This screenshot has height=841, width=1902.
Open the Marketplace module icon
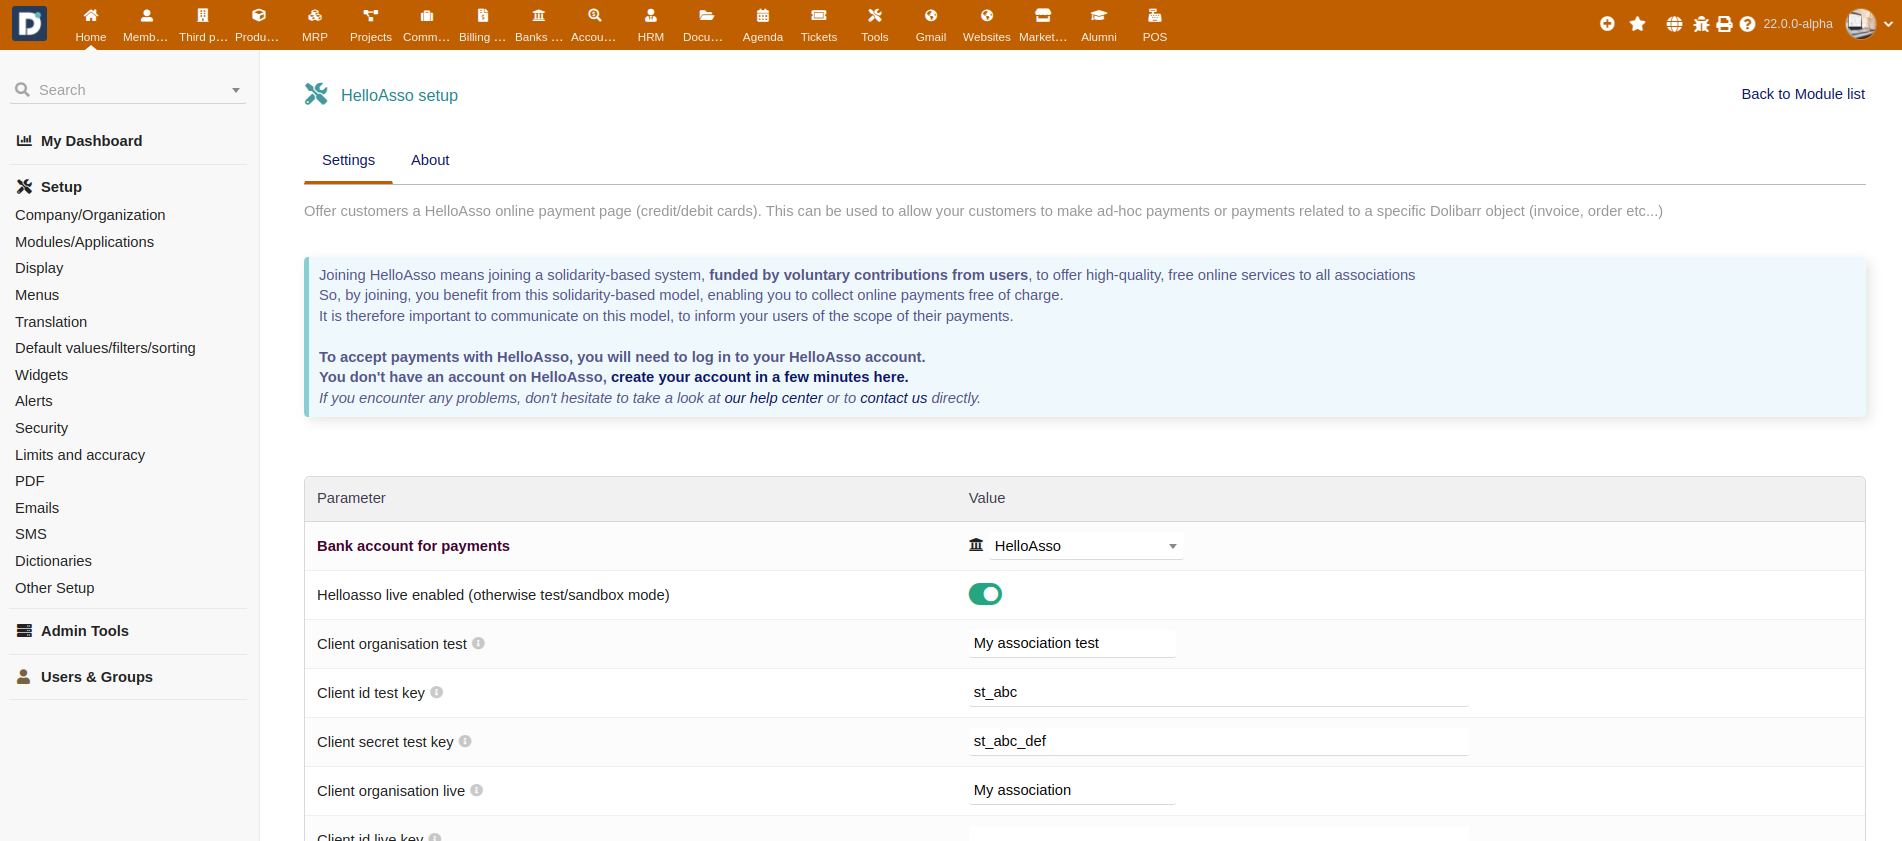1043,16
